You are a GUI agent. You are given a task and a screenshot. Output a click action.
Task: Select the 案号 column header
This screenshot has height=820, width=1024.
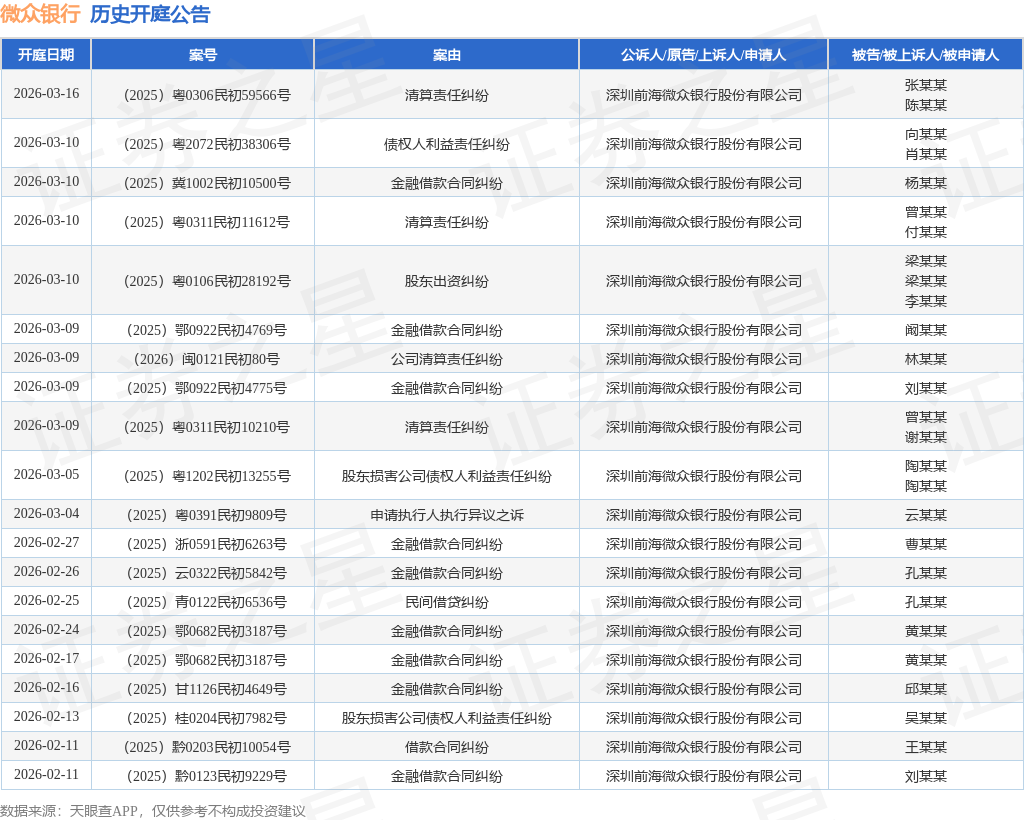point(202,55)
